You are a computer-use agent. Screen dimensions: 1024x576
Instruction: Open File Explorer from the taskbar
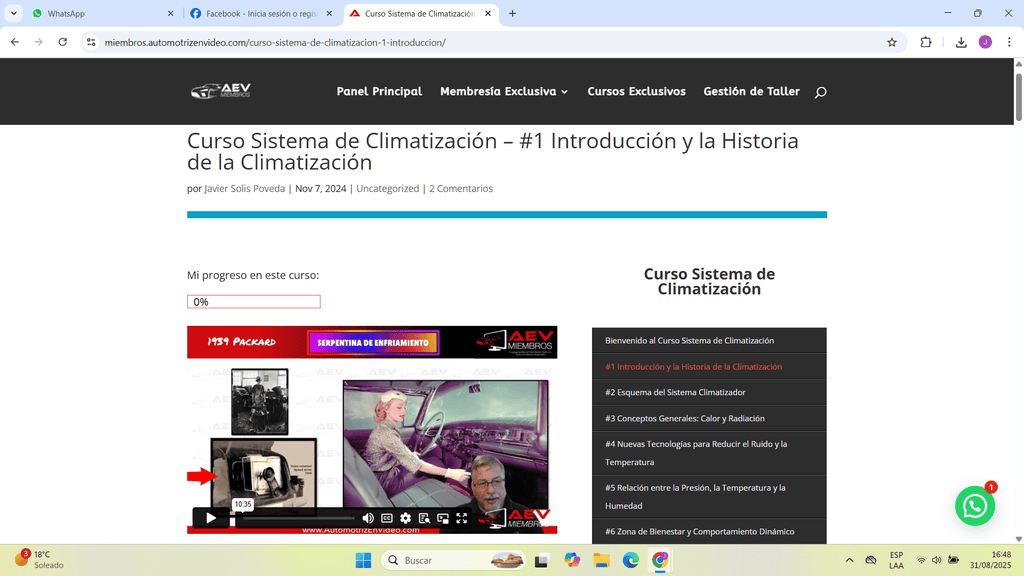point(601,560)
